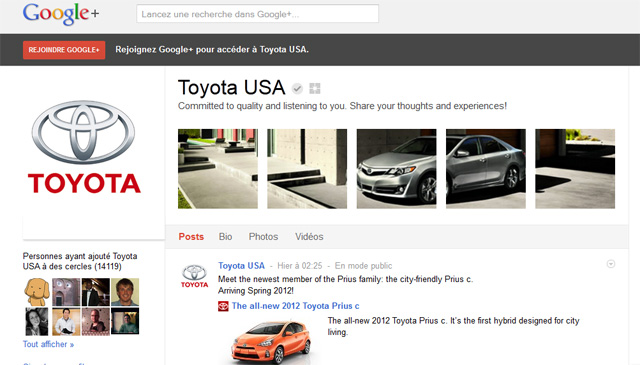Open the Photos tab
This screenshot has width=640, height=365.
tap(263, 237)
